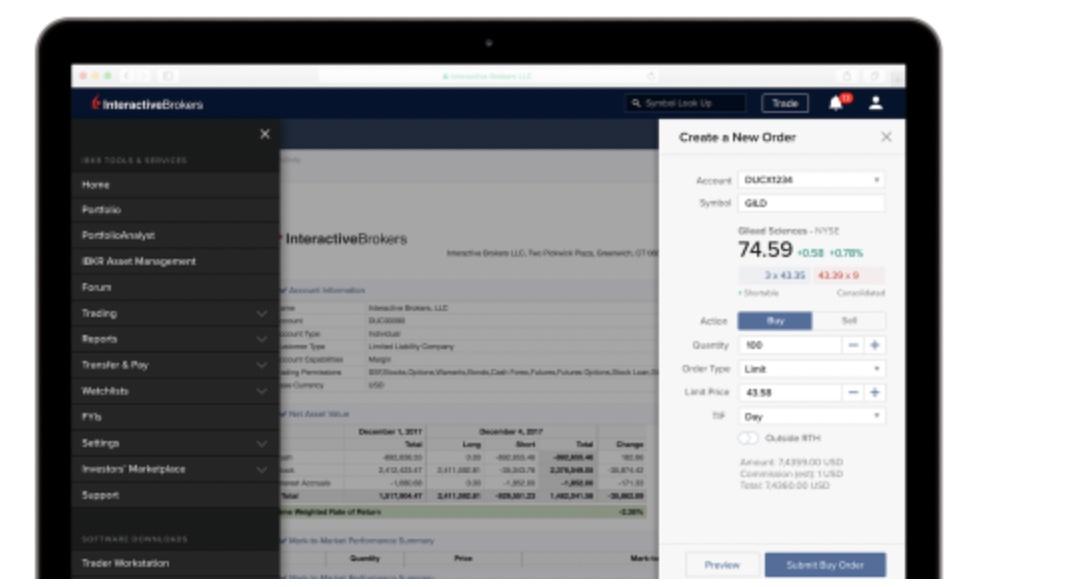Open the Account dropdown
Viewport: 1071px width, 587px height.
click(811, 180)
